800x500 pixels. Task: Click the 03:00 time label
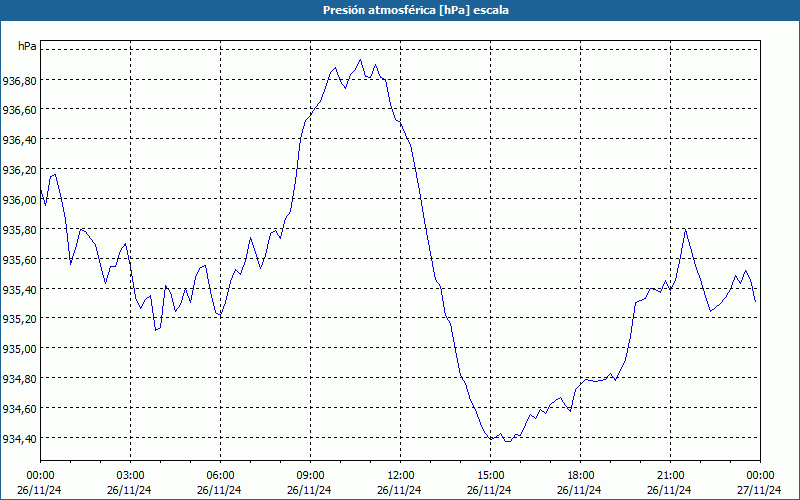click(131, 476)
